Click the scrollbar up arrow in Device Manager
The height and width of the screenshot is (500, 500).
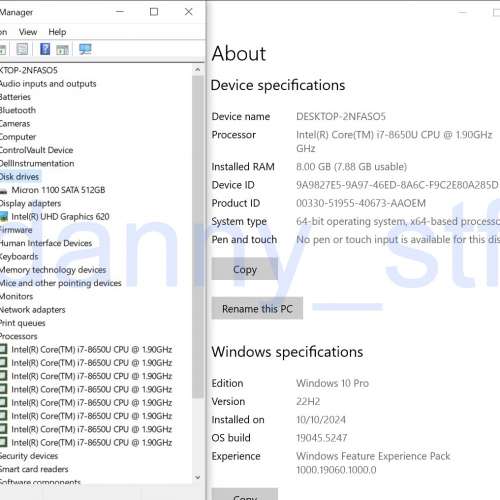(x=198, y=69)
